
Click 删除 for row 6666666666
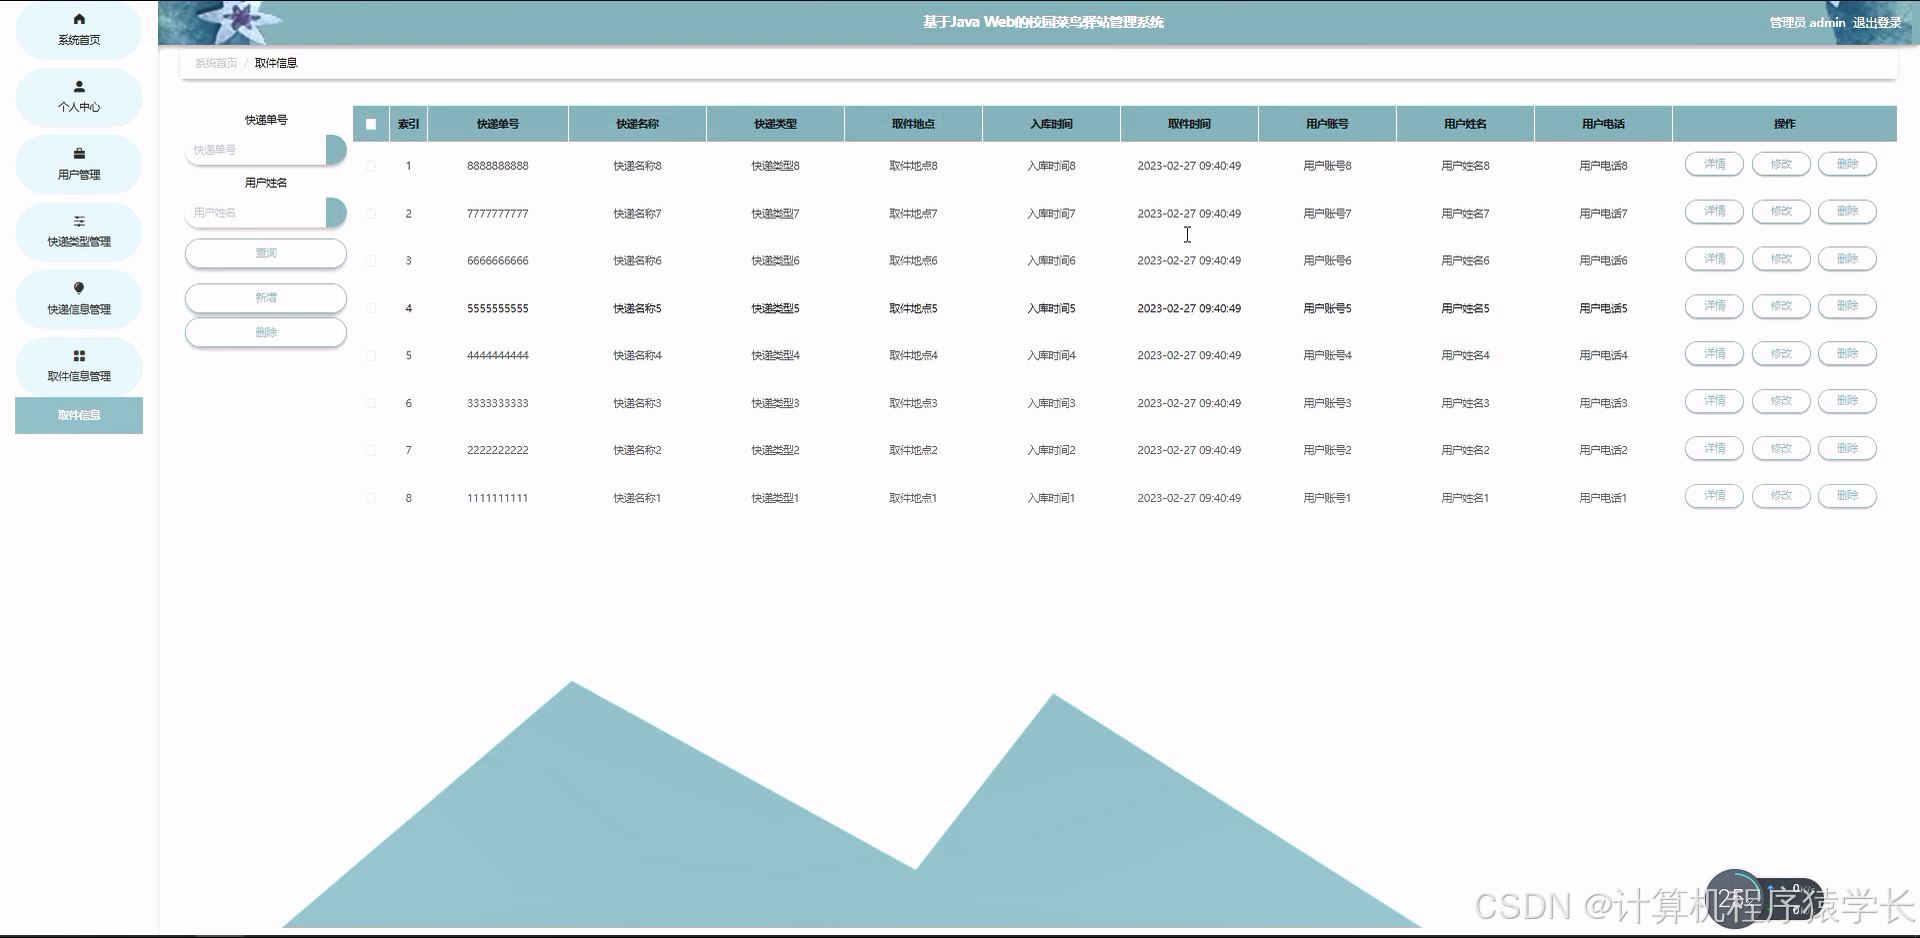1847,259
